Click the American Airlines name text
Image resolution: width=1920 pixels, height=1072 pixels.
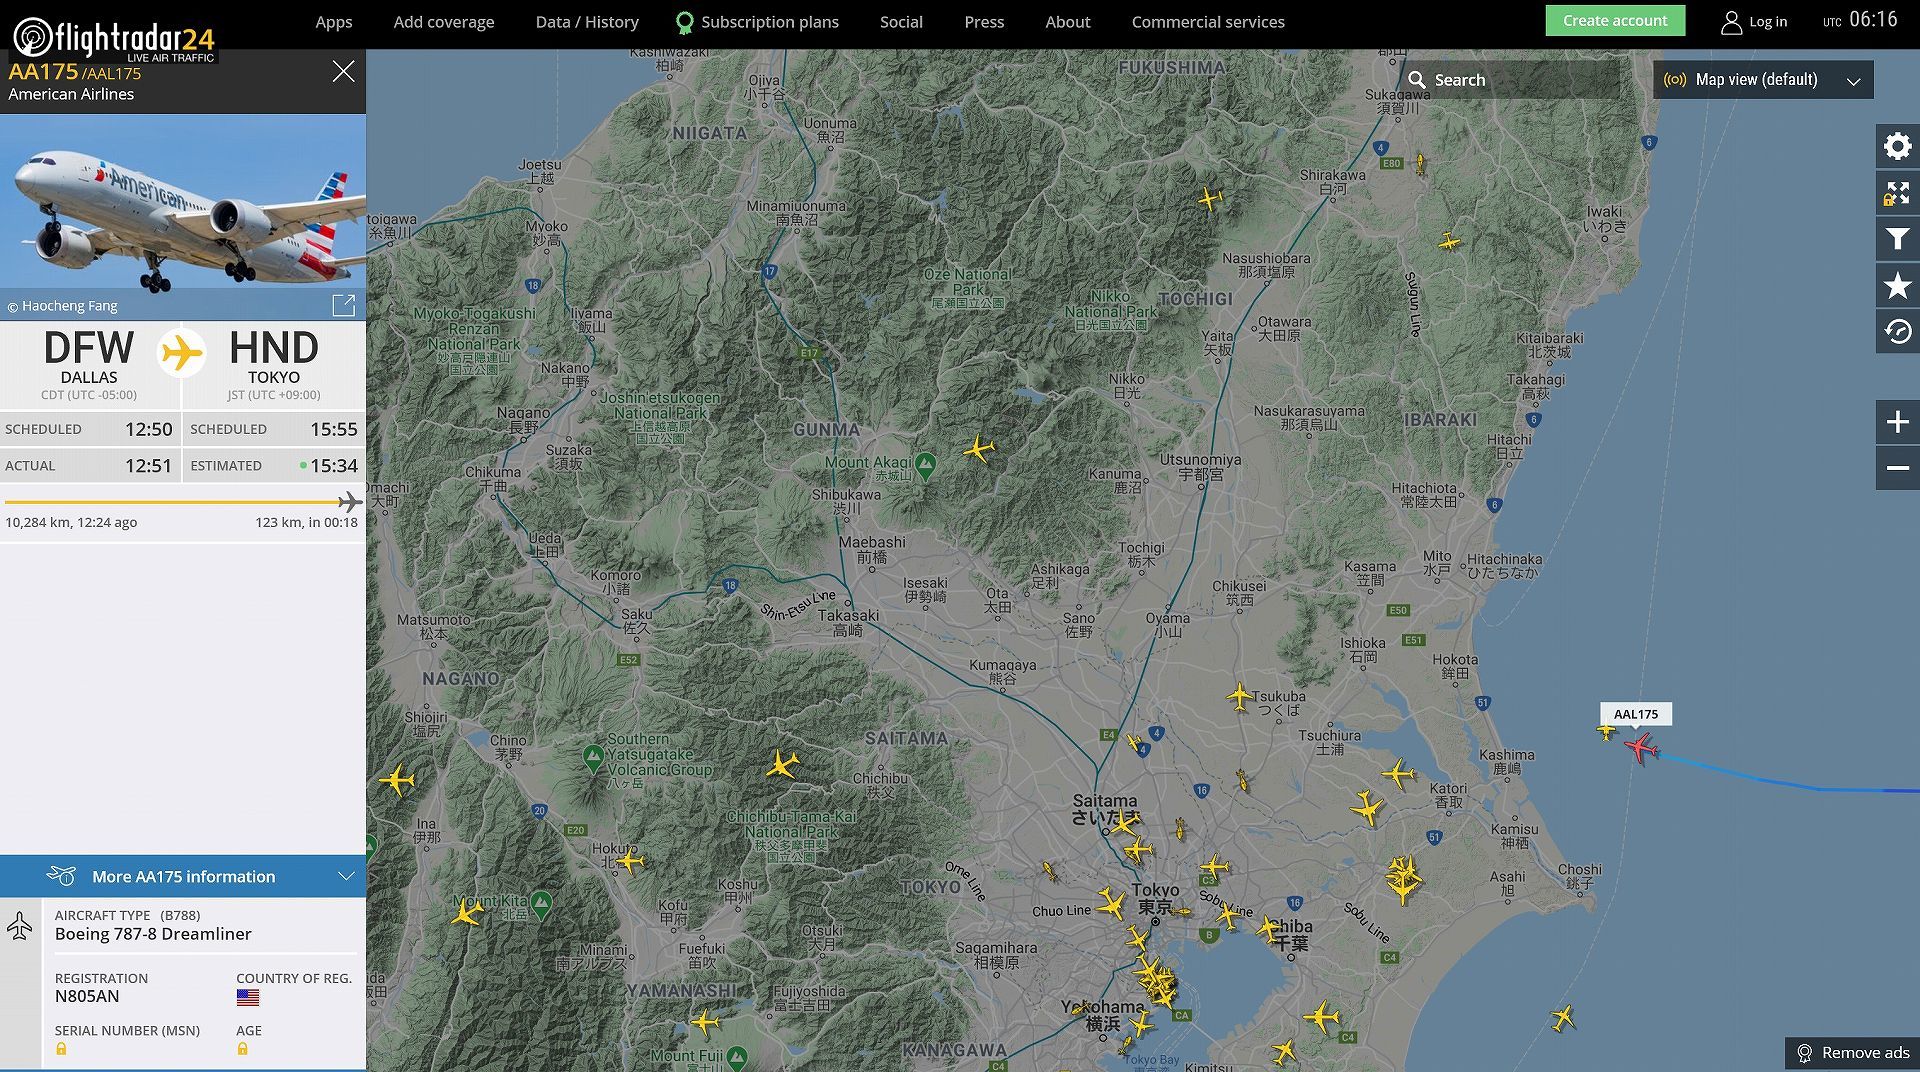pos(71,94)
